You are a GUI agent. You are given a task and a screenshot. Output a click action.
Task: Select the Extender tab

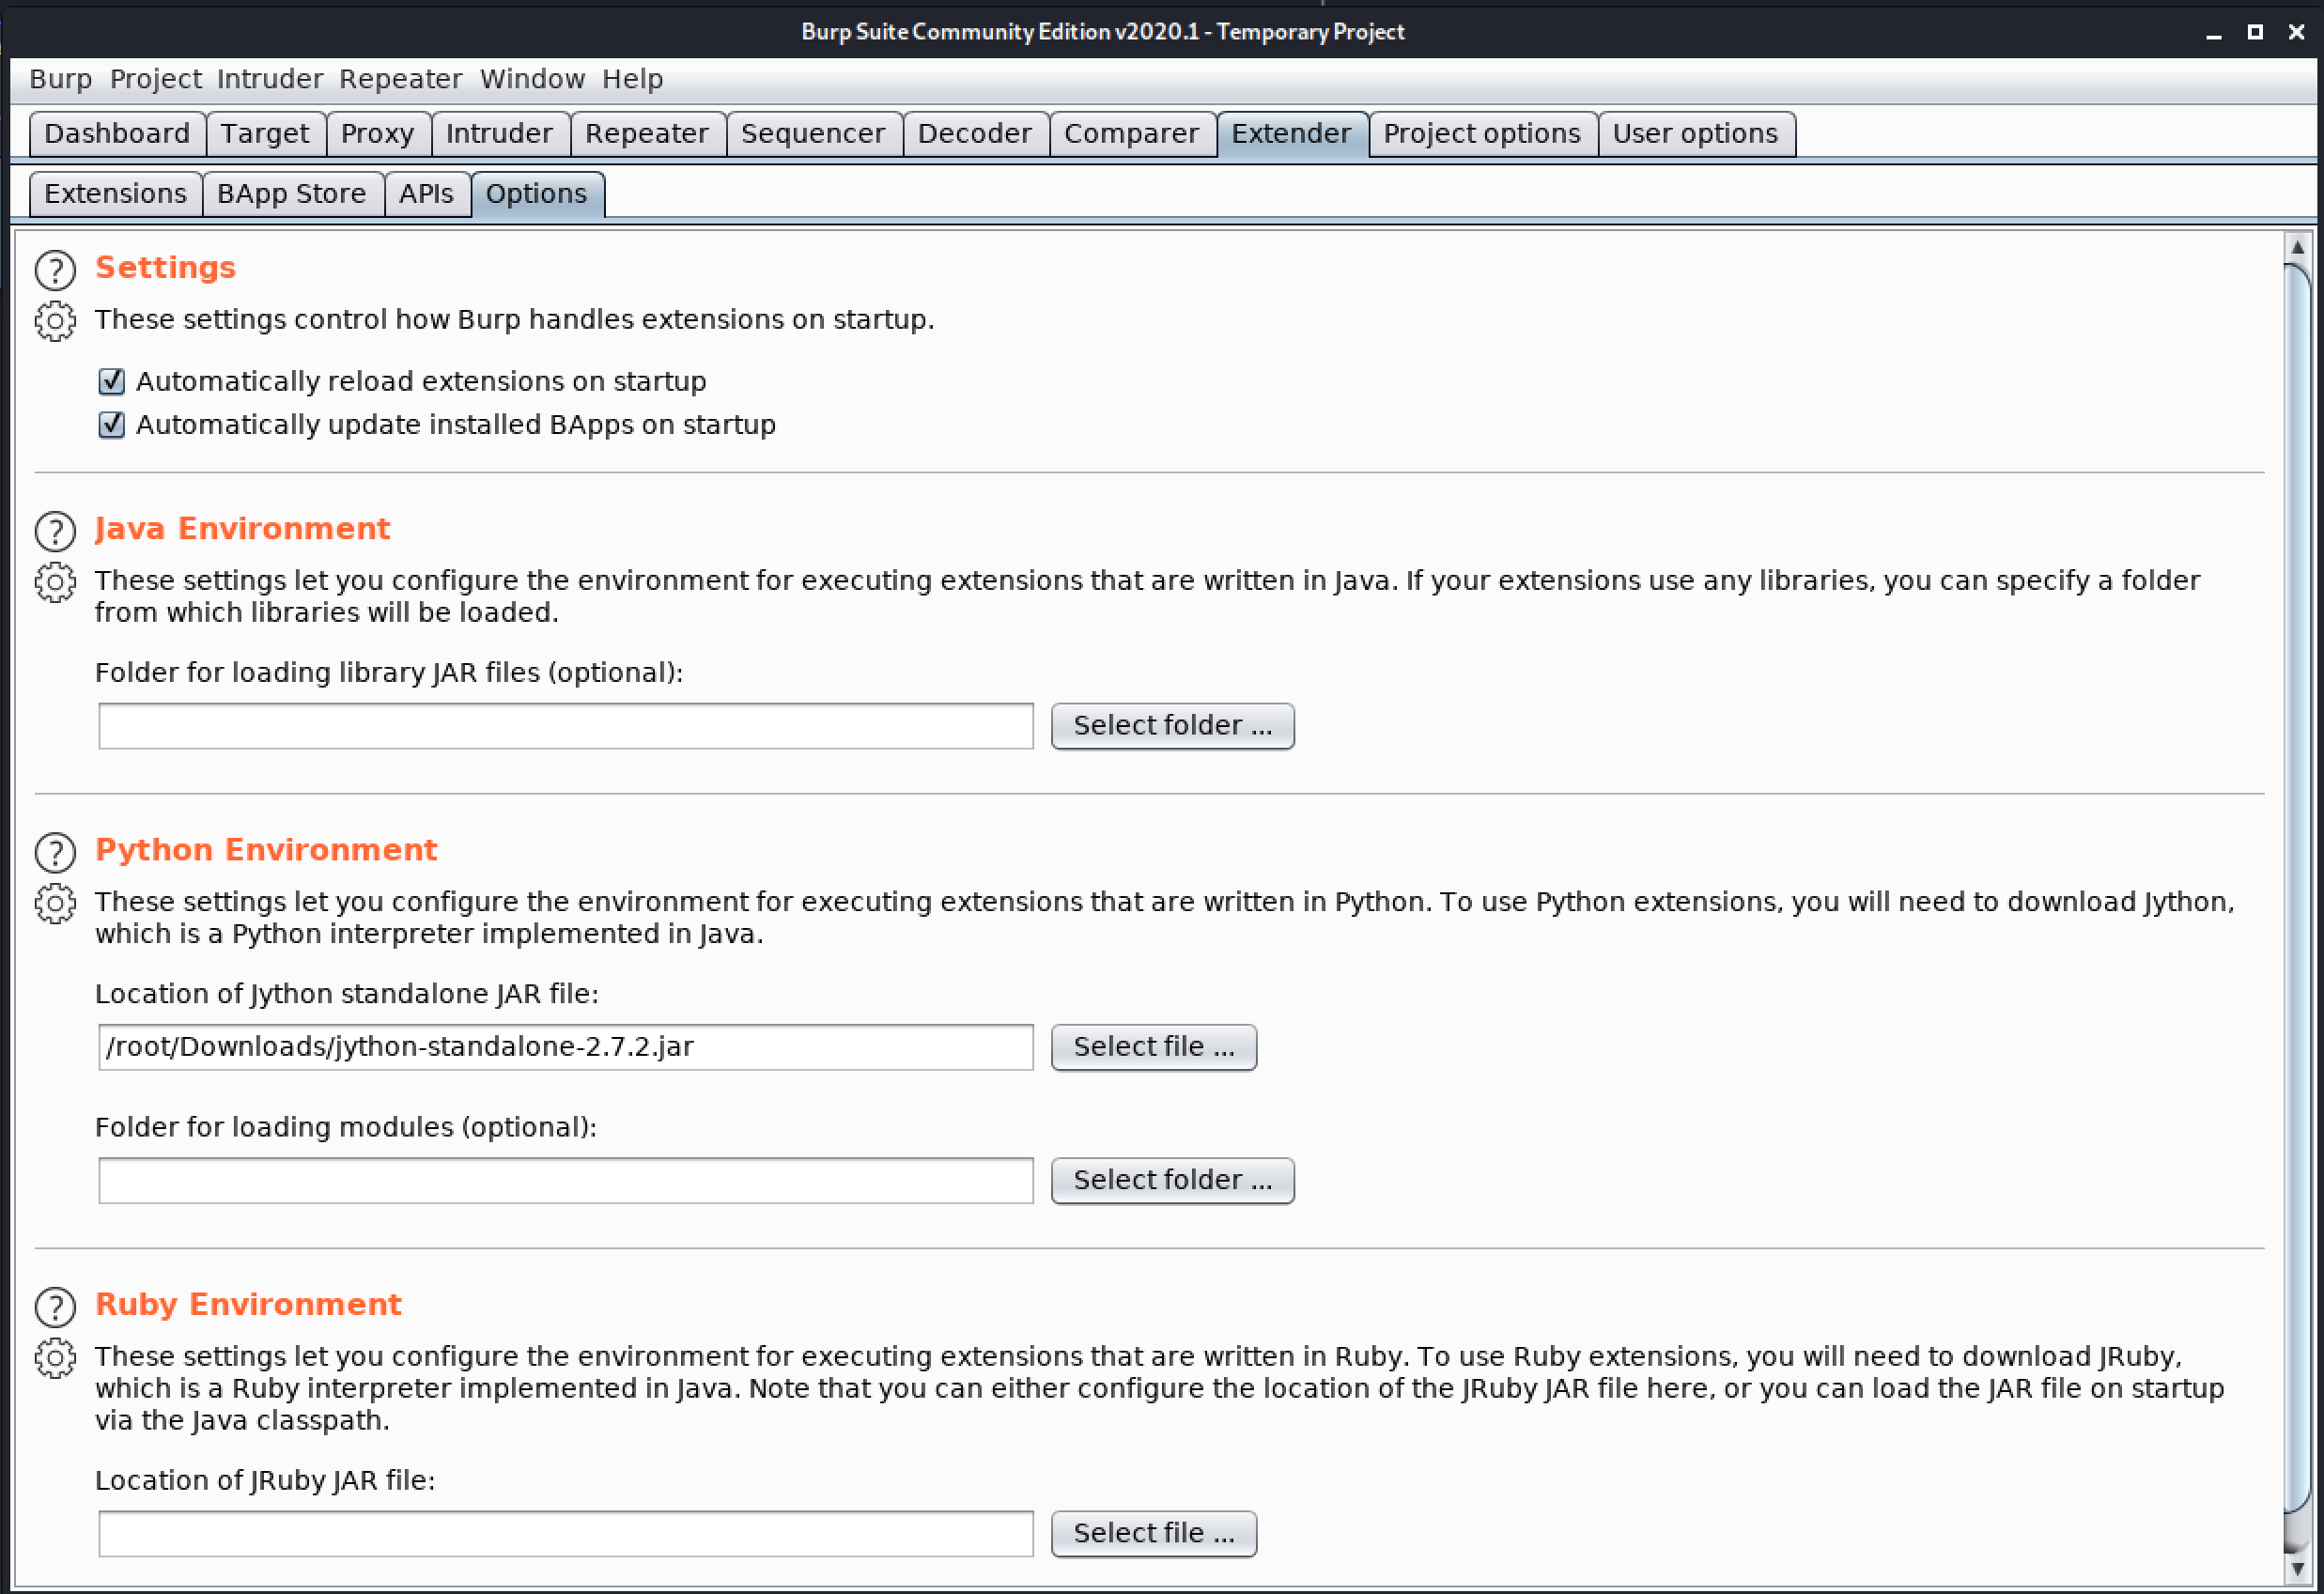pyautogui.click(x=1292, y=134)
